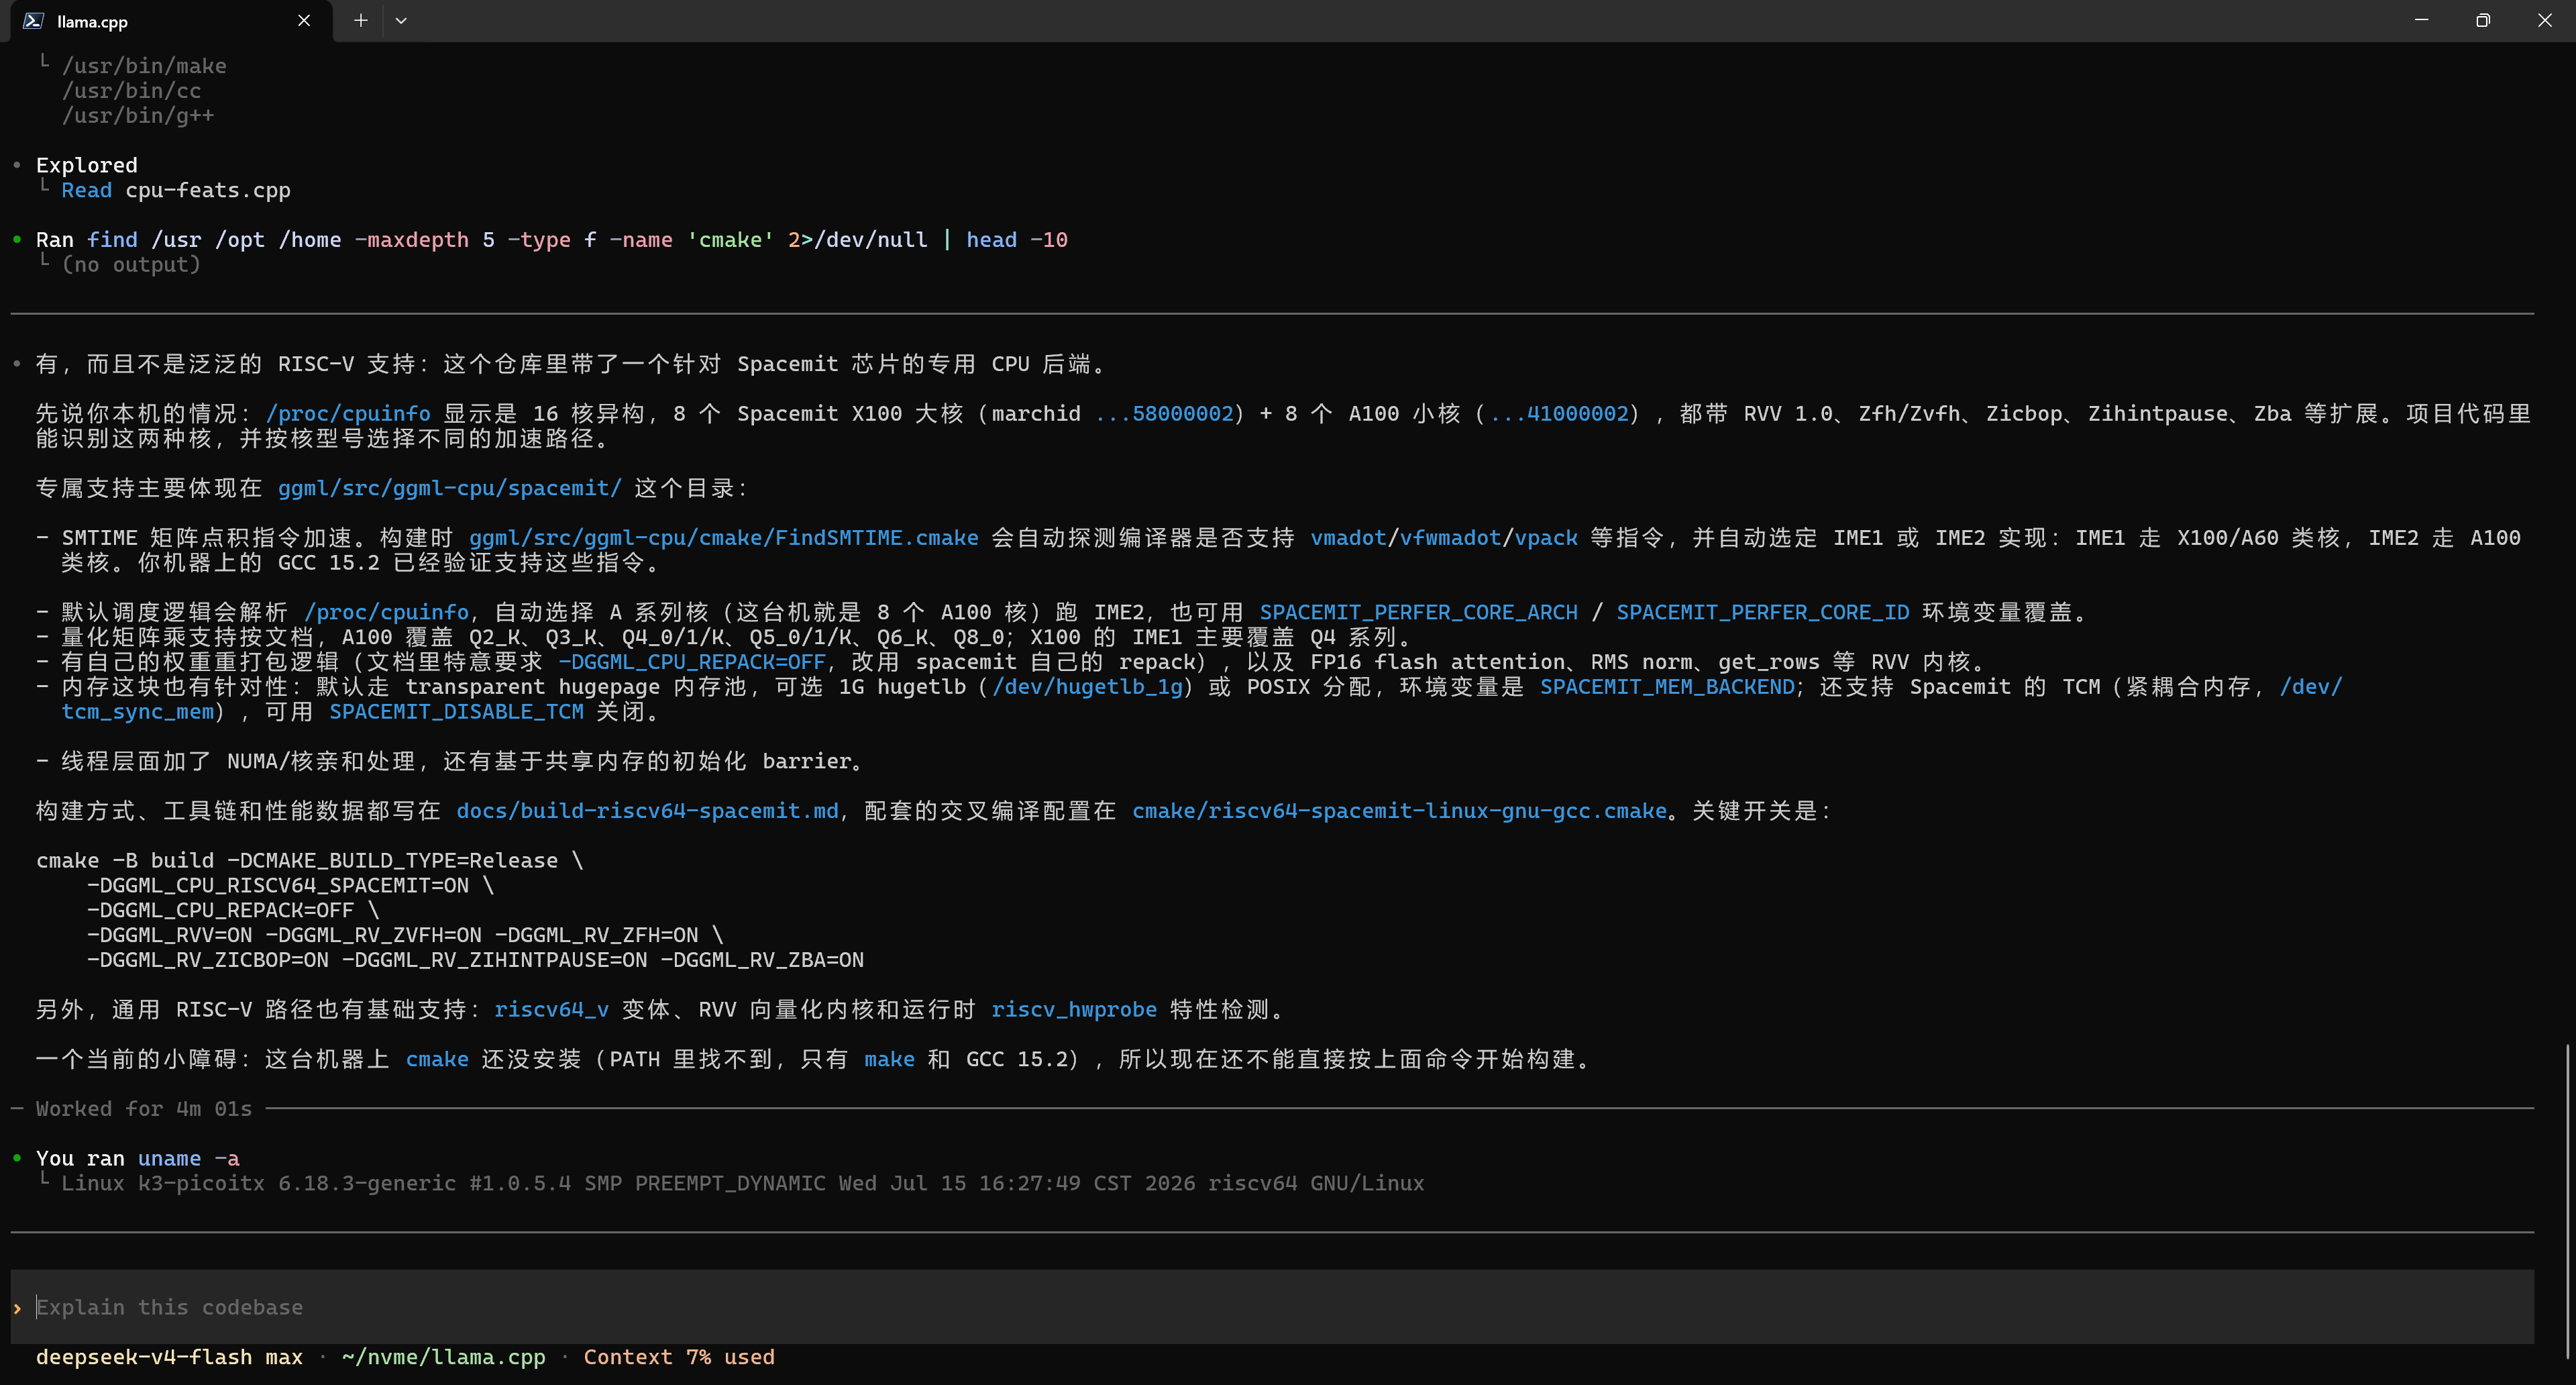Open docs/build-riscv64-spacemit.md link
The height and width of the screenshot is (1385, 2576).
point(647,811)
